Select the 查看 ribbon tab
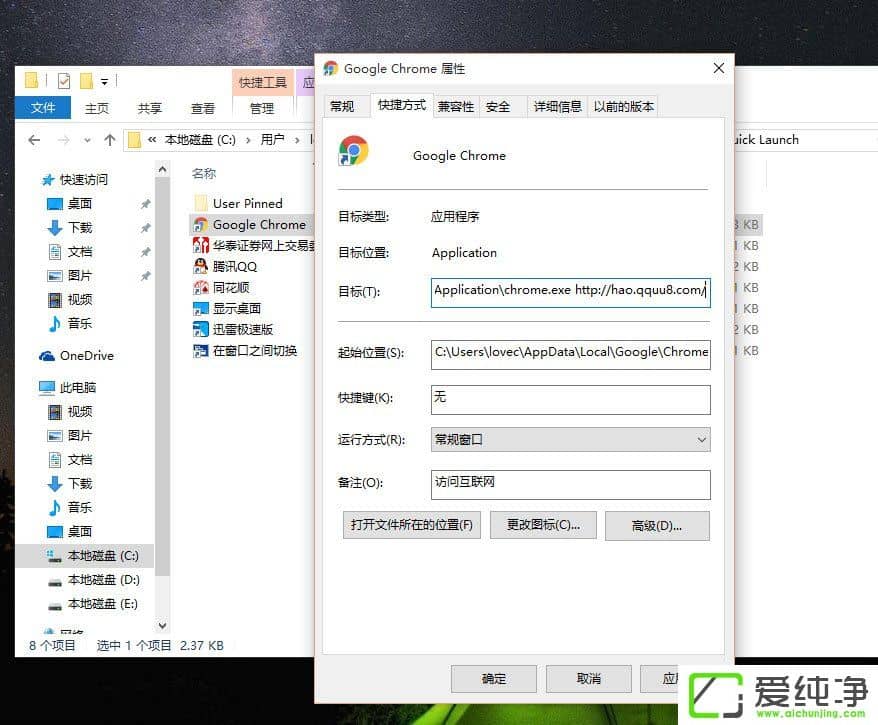The width and height of the screenshot is (878, 725). click(202, 108)
